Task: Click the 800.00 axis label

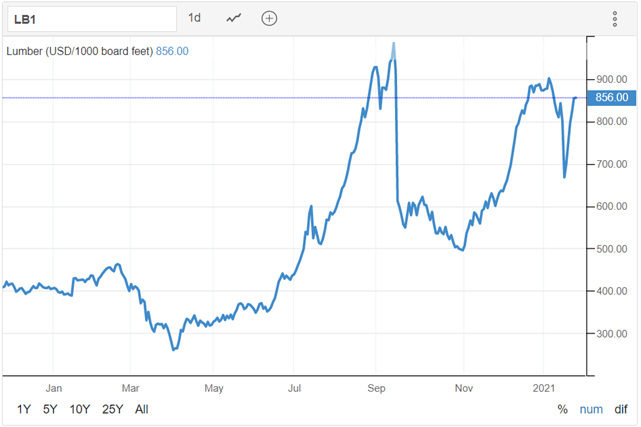Action: click(612, 121)
